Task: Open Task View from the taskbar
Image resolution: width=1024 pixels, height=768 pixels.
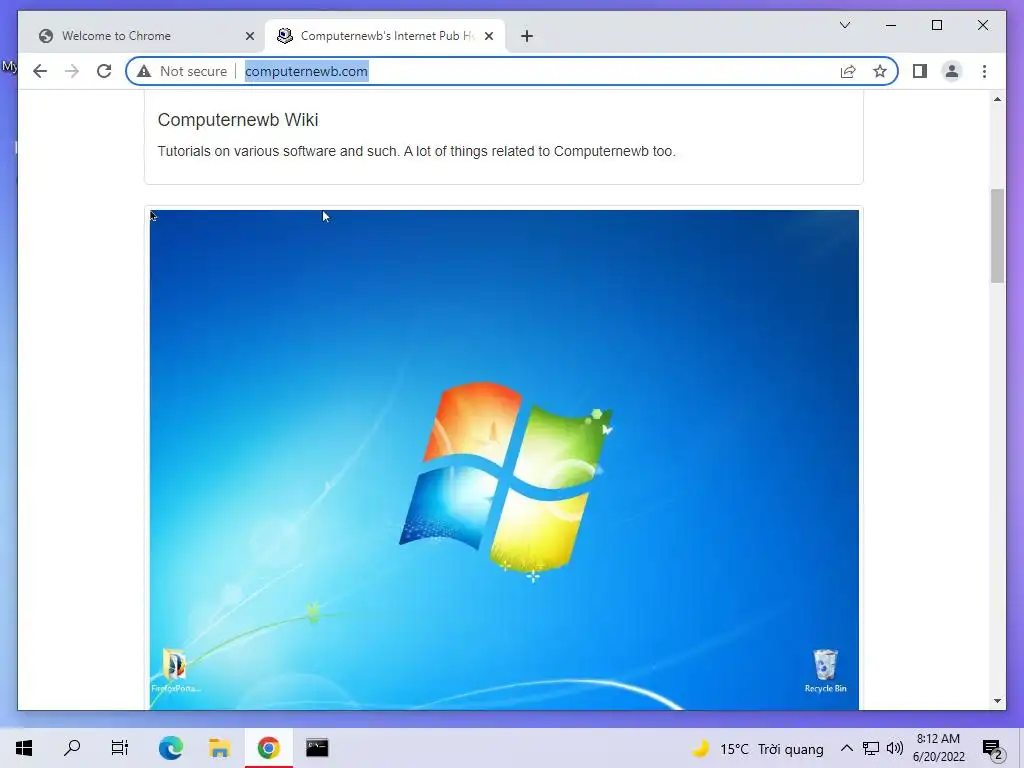Action: 120,748
